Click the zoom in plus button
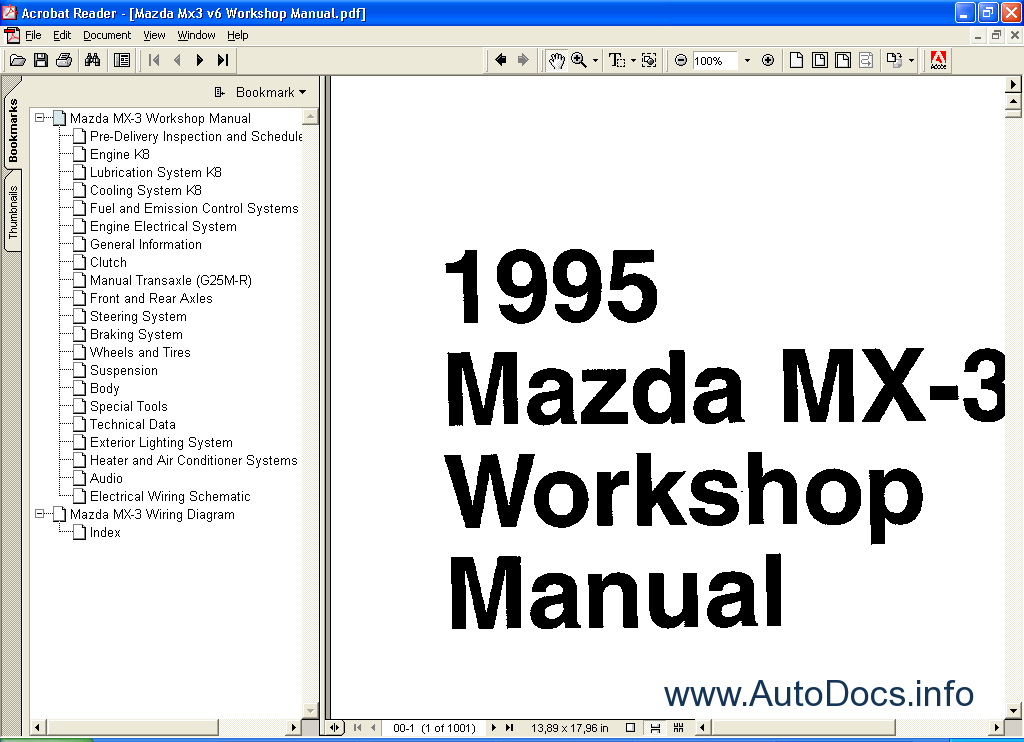This screenshot has width=1024, height=742. (768, 61)
